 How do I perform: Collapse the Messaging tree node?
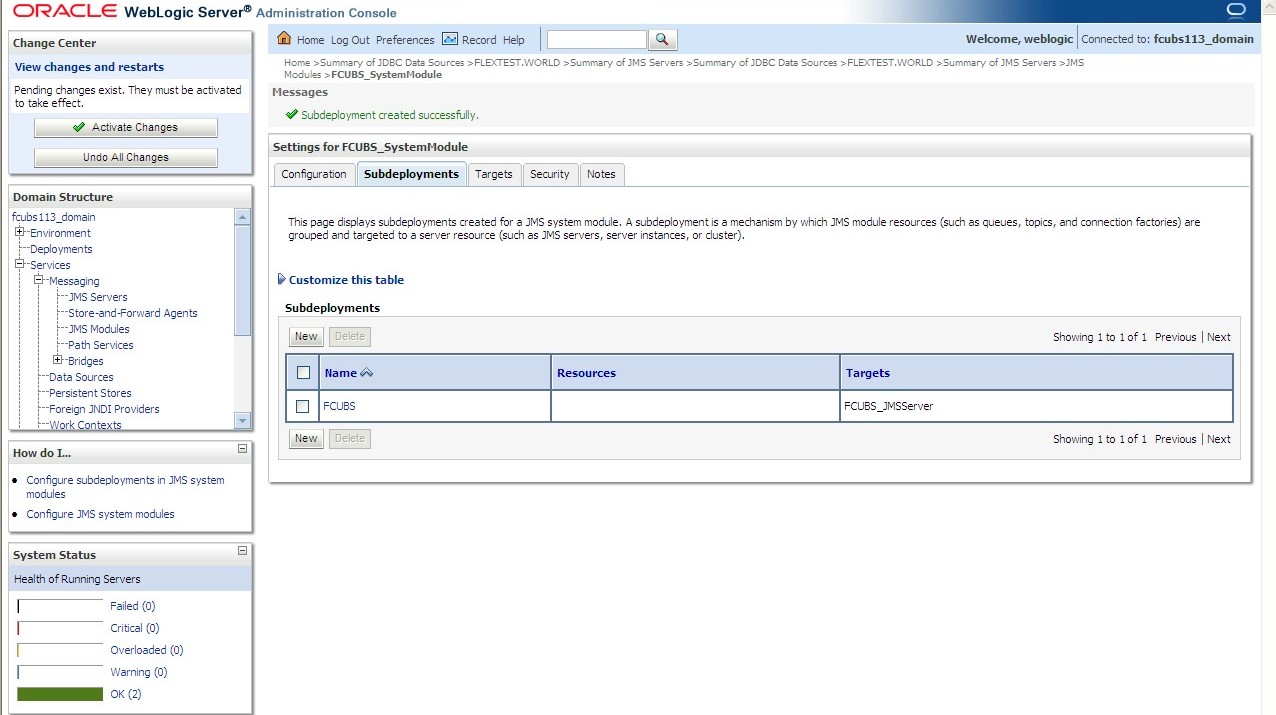pyautogui.click(x=38, y=281)
